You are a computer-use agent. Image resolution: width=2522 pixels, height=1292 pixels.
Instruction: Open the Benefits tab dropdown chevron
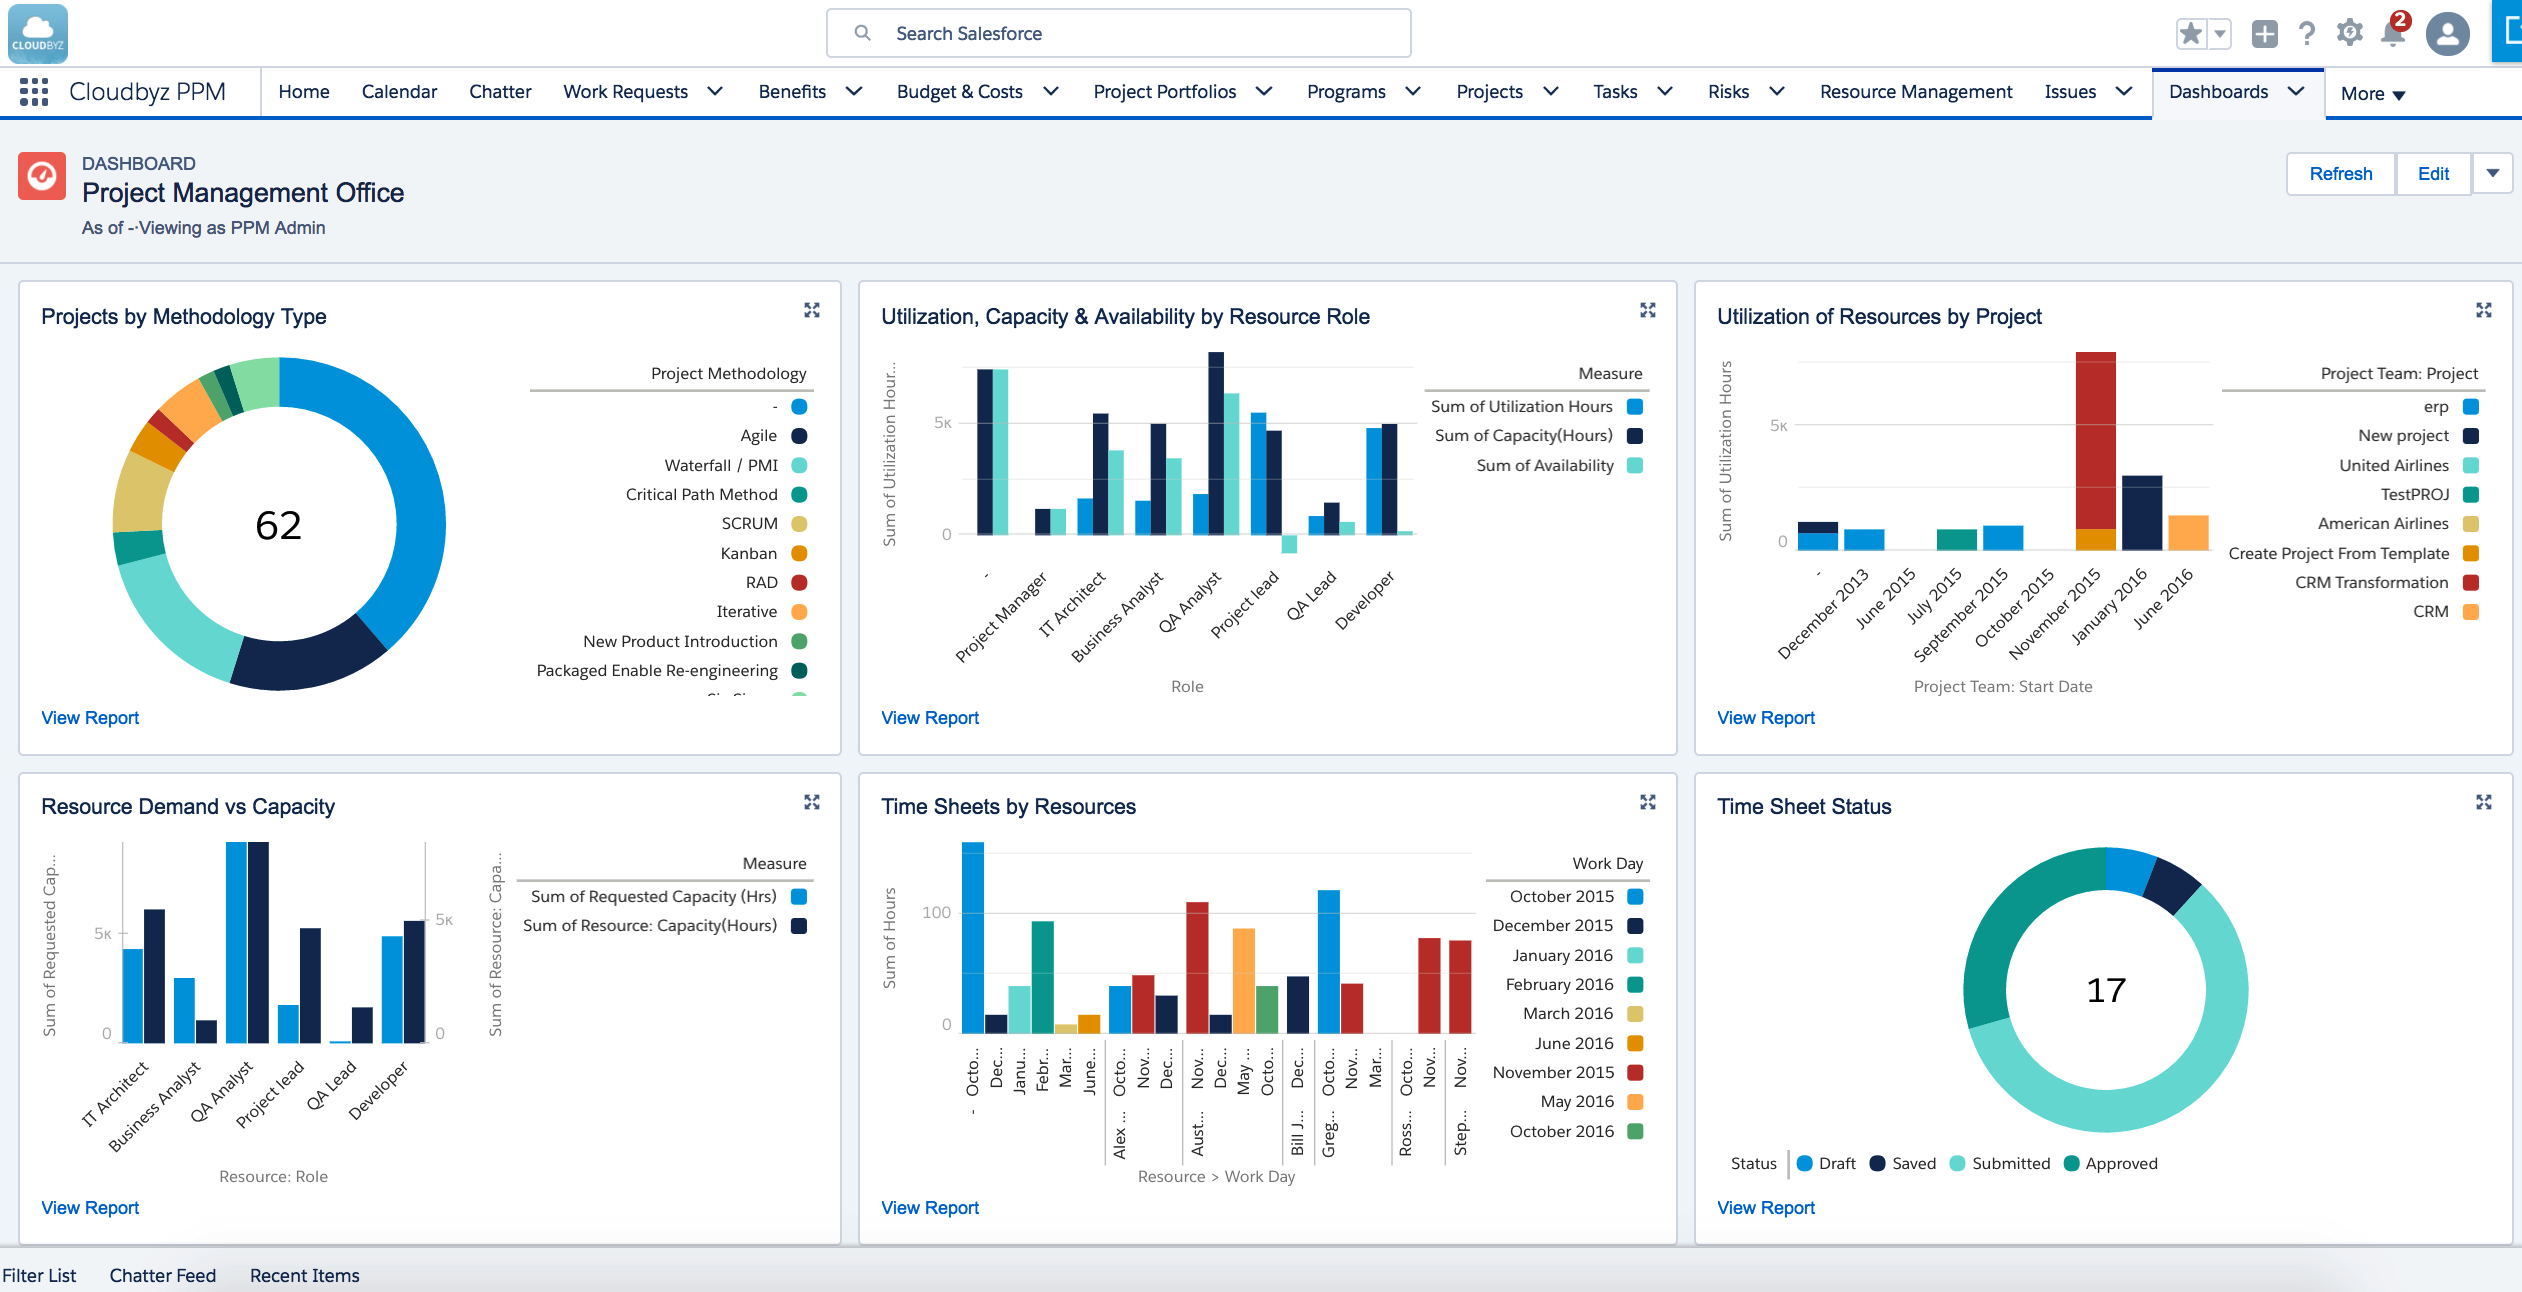click(x=854, y=91)
